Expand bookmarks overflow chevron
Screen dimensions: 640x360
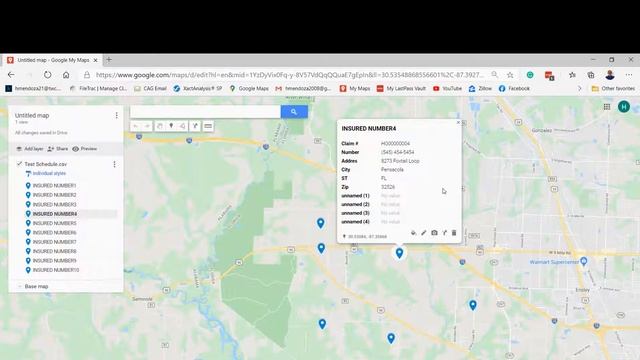(x=580, y=88)
